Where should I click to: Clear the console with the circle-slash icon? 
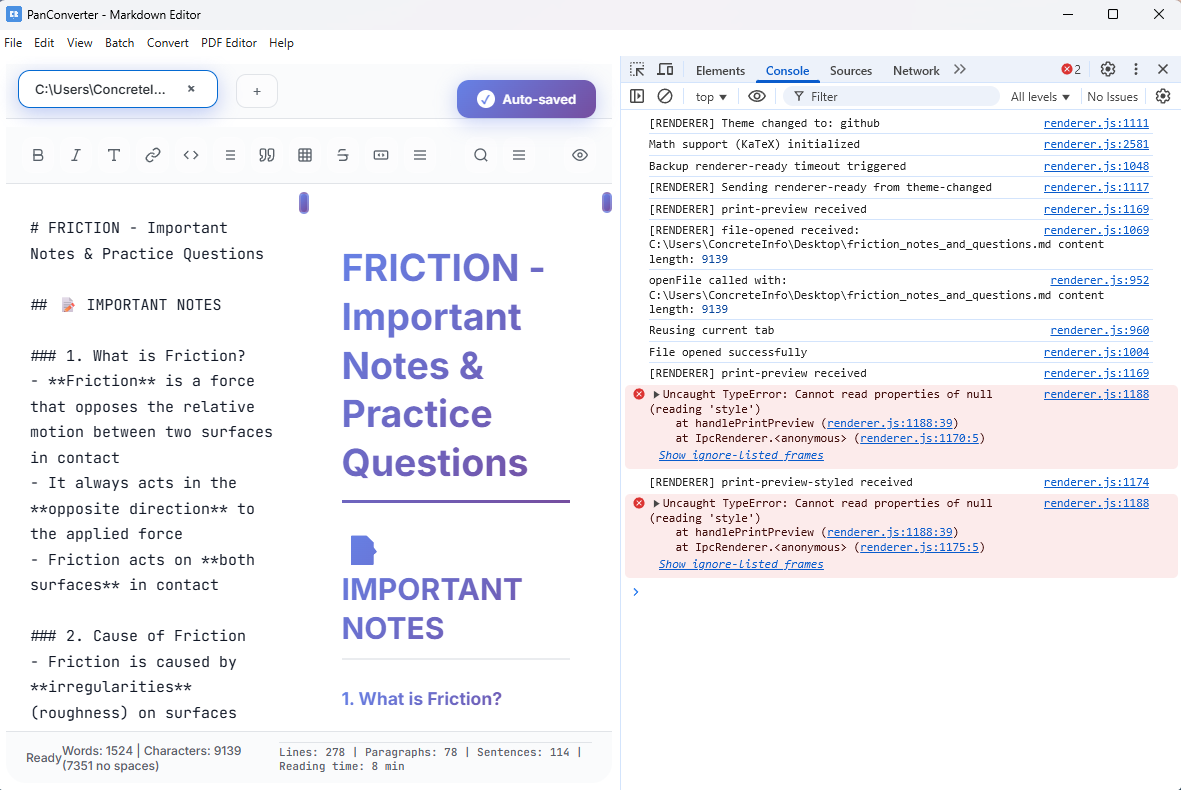click(664, 96)
